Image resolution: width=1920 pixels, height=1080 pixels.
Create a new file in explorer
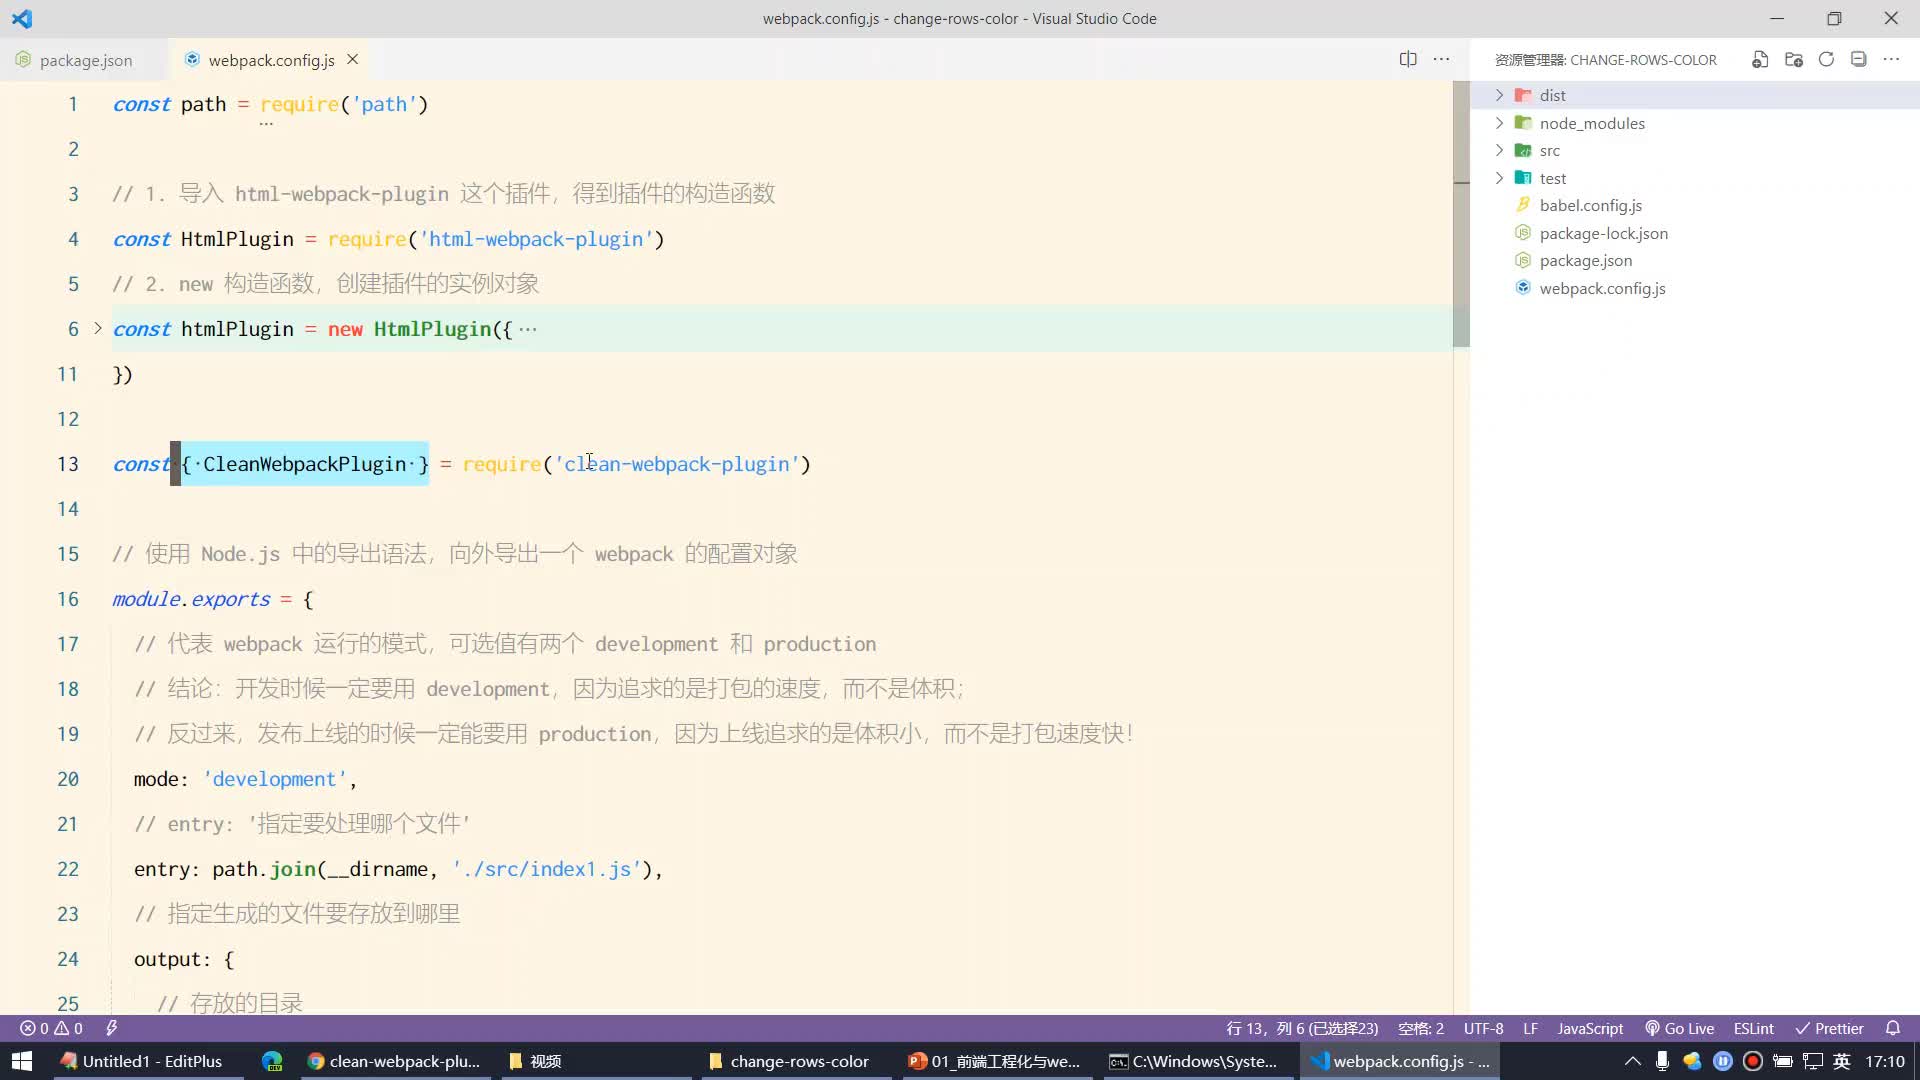(x=1760, y=60)
